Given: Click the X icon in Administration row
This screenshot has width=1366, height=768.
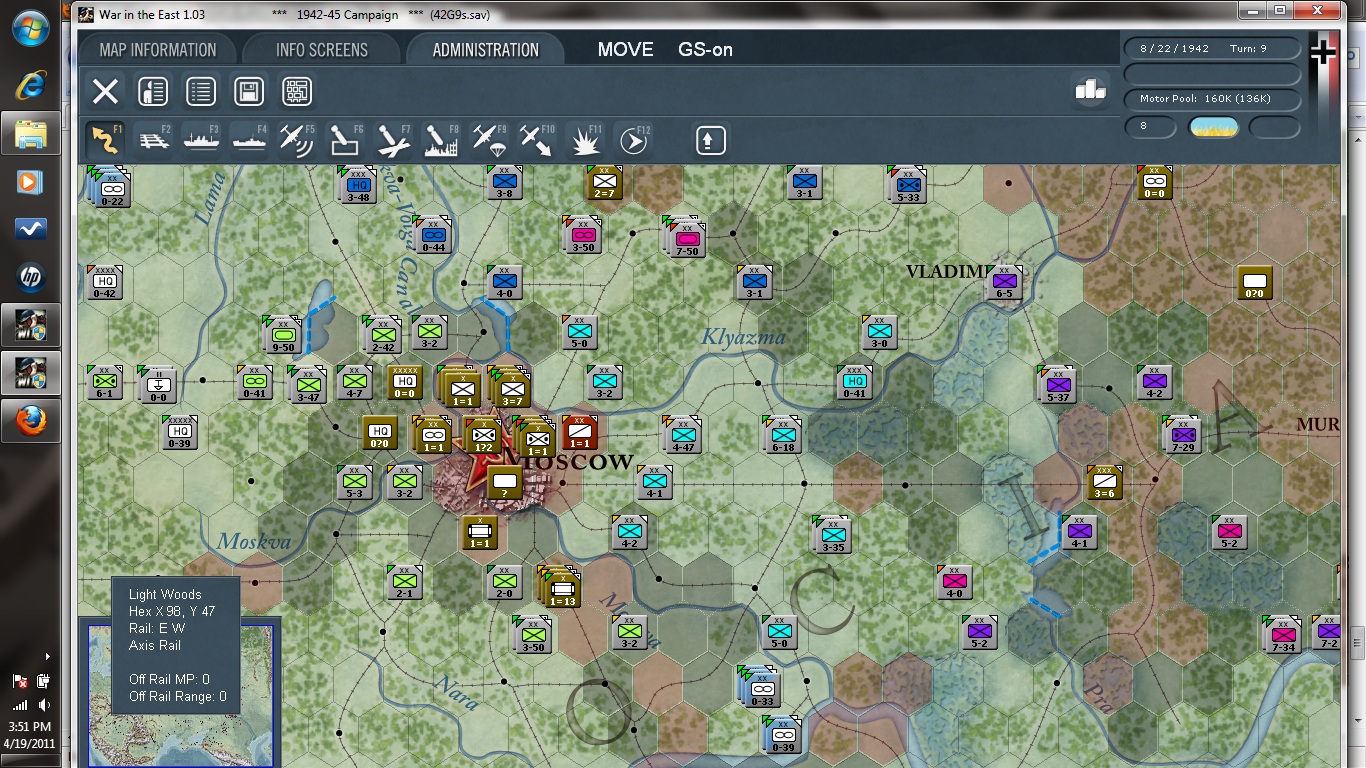Looking at the screenshot, I should (x=105, y=92).
